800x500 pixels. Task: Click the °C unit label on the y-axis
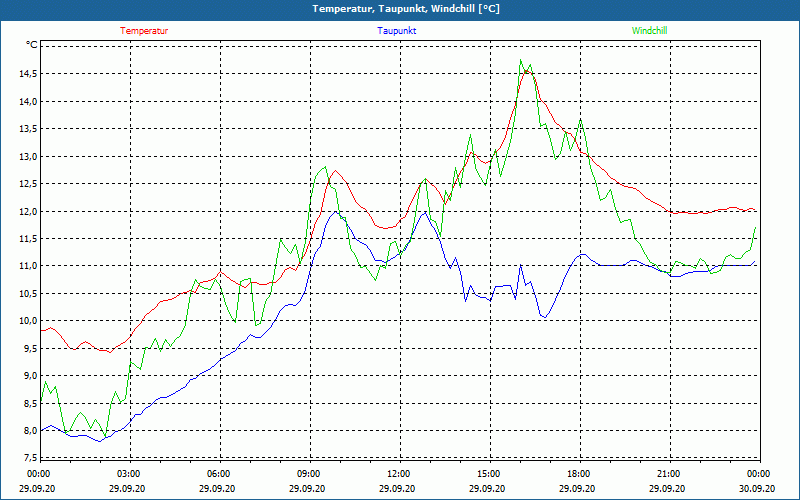[x=32, y=45]
